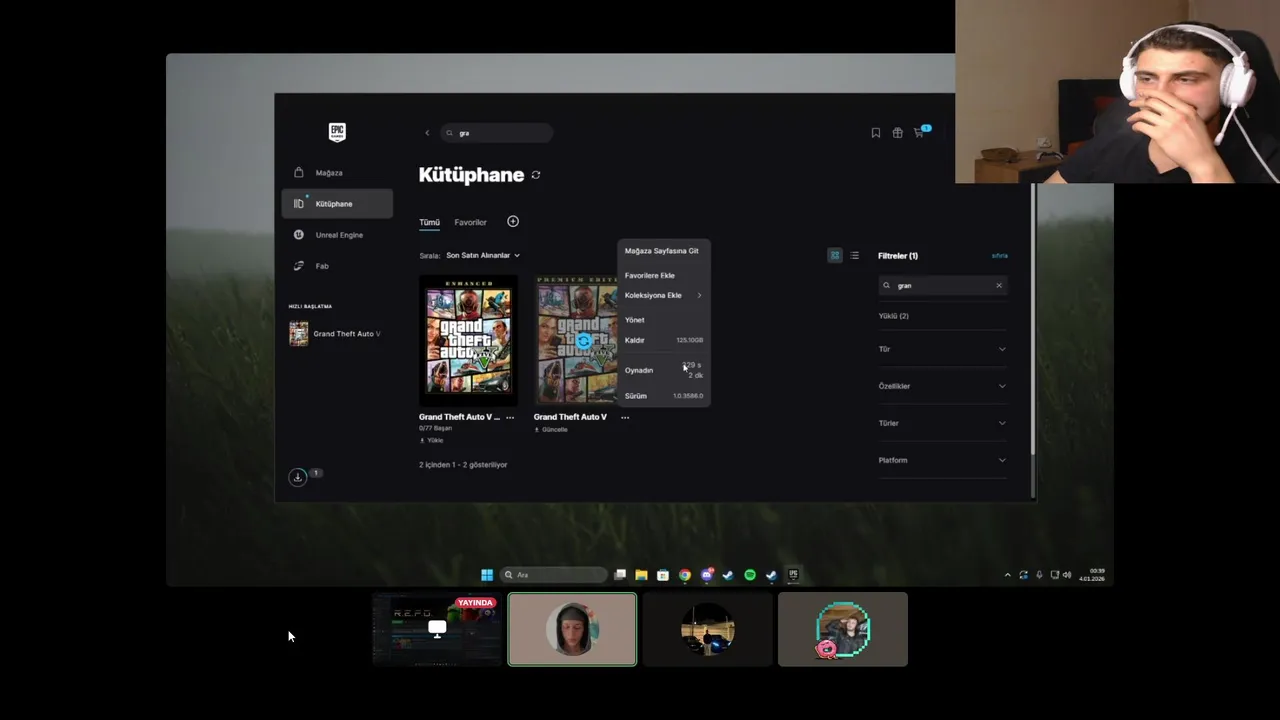
Task: Click Yükle under GTA V Enhanced
Action: [431, 440]
